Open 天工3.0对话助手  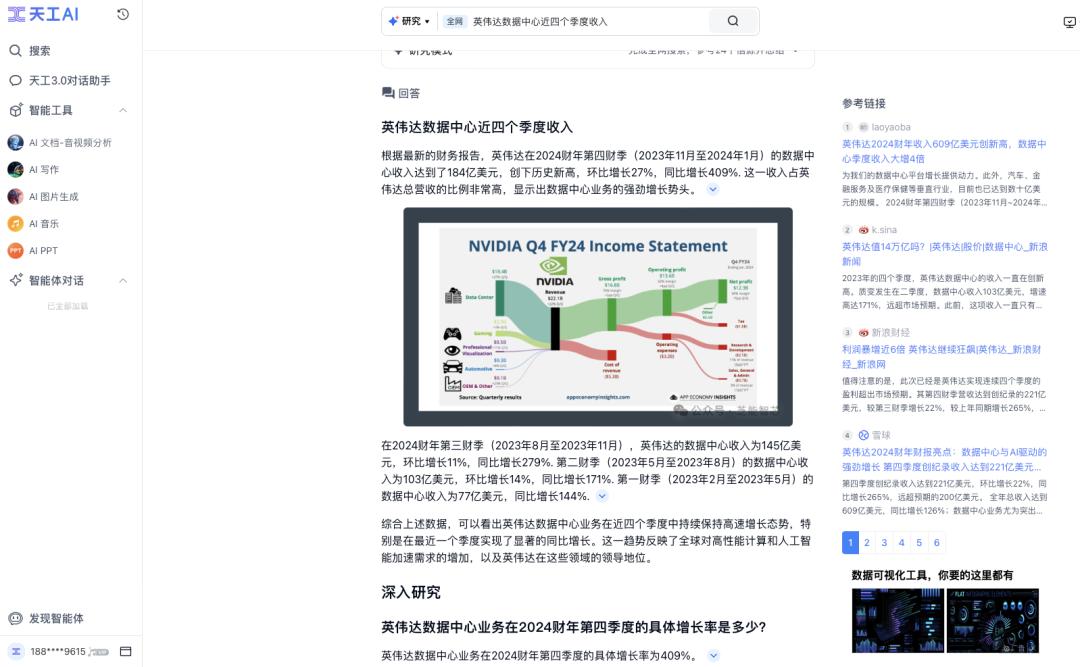(69, 81)
